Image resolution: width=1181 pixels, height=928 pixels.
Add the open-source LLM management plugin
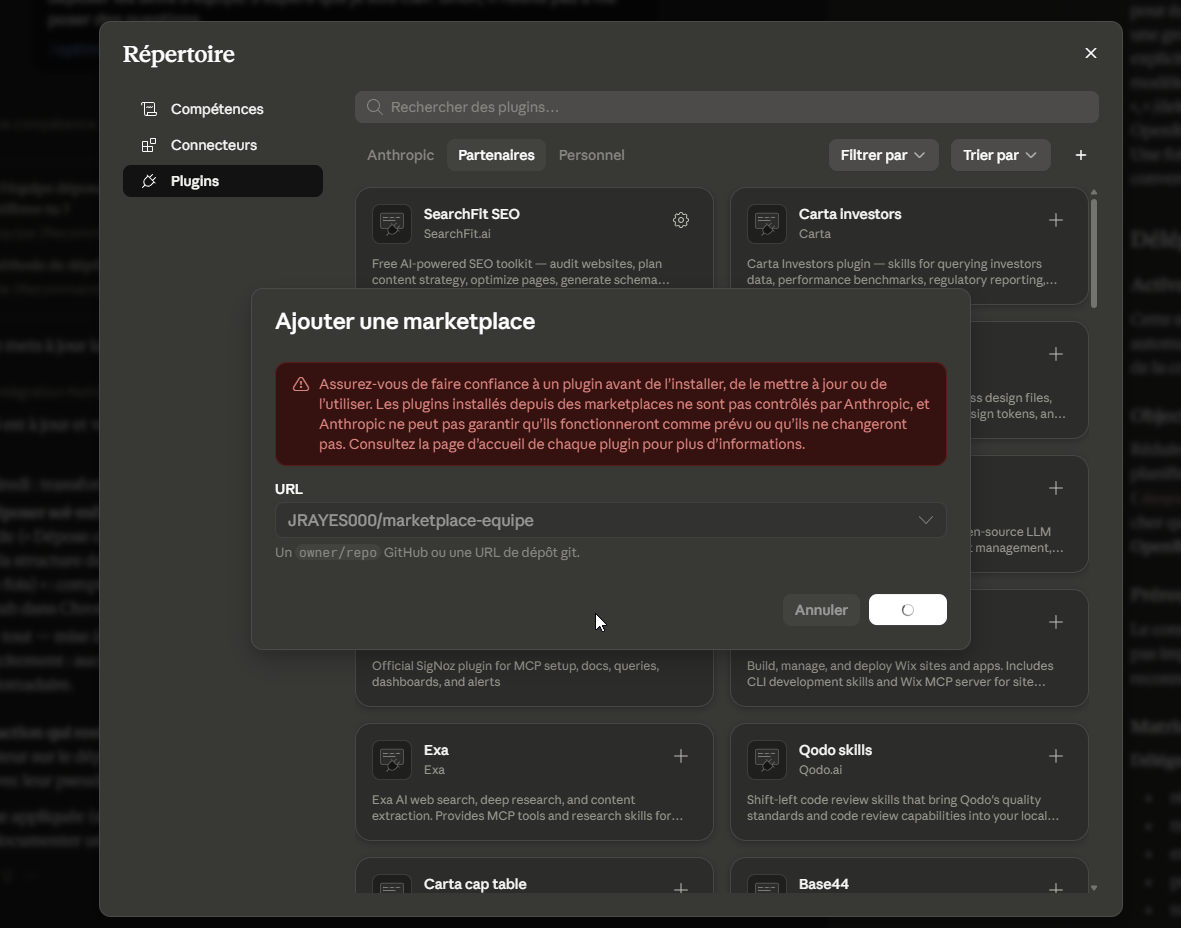(1055, 488)
